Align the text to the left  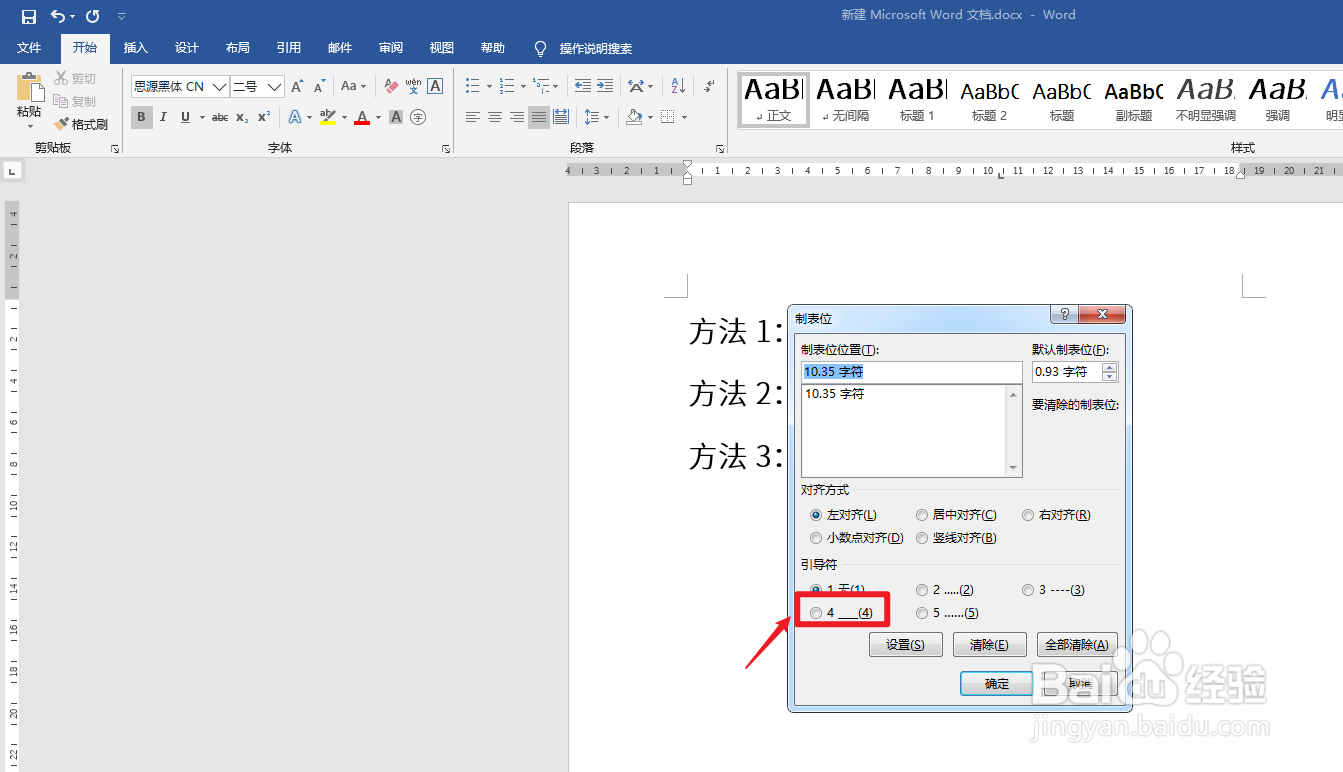pos(473,117)
